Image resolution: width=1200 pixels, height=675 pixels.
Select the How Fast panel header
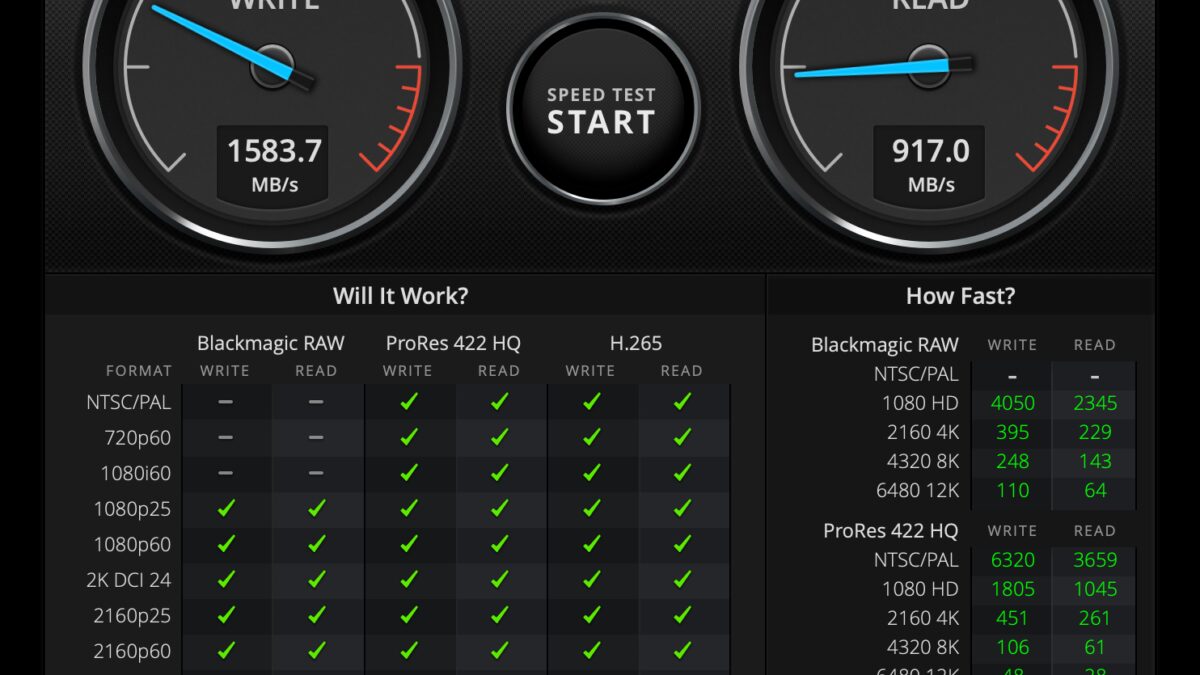961,295
